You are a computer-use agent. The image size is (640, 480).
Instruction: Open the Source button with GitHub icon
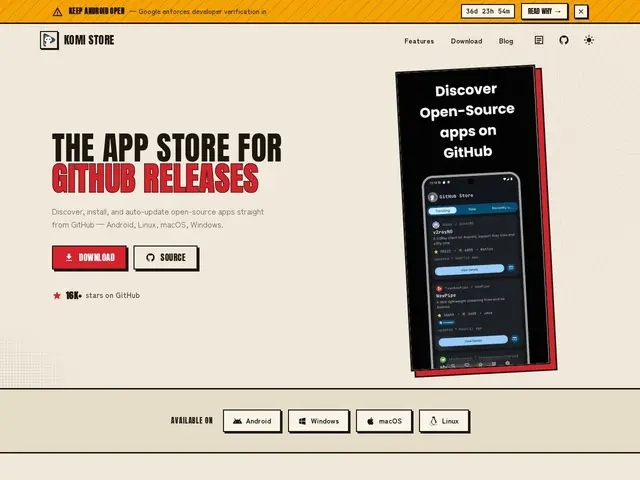pos(166,258)
